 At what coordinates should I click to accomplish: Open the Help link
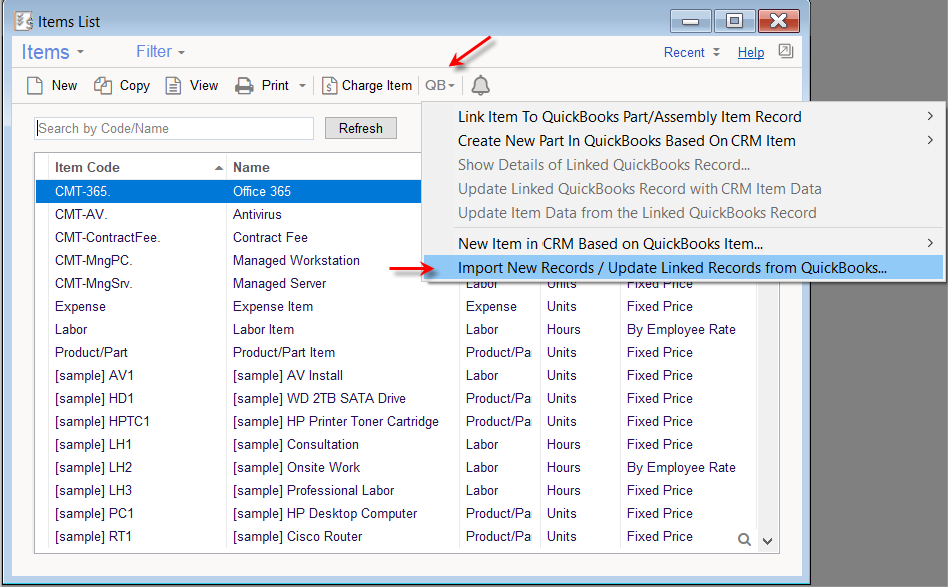[x=750, y=51]
